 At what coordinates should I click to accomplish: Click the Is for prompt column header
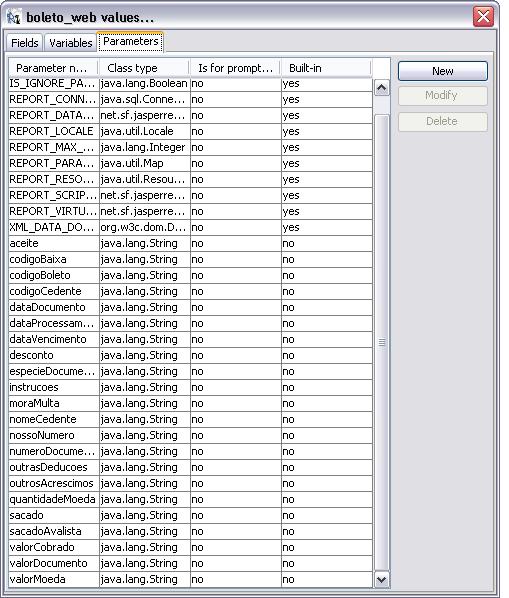click(x=235, y=68)
